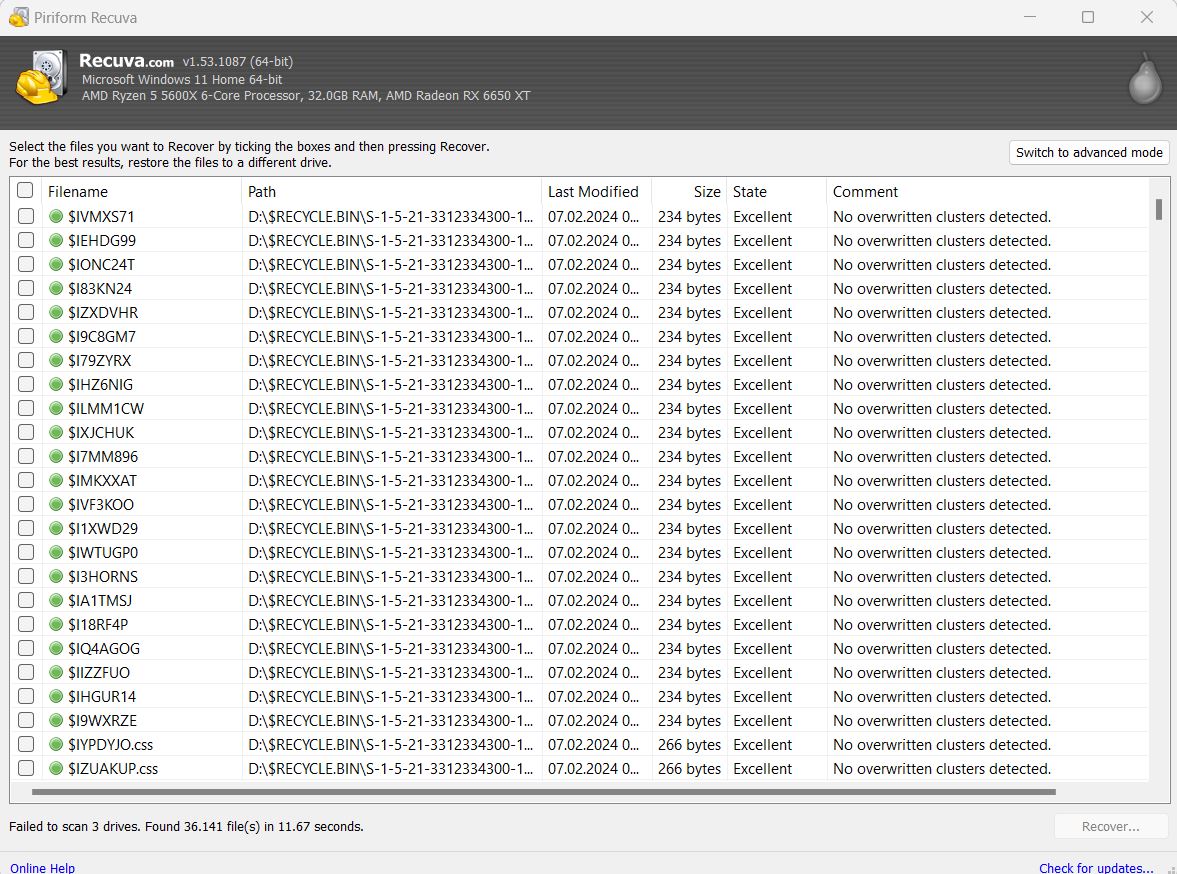Sort by Last Modified column header
The height and width of the screenshot is (874, 1177).
coord(596,191)
